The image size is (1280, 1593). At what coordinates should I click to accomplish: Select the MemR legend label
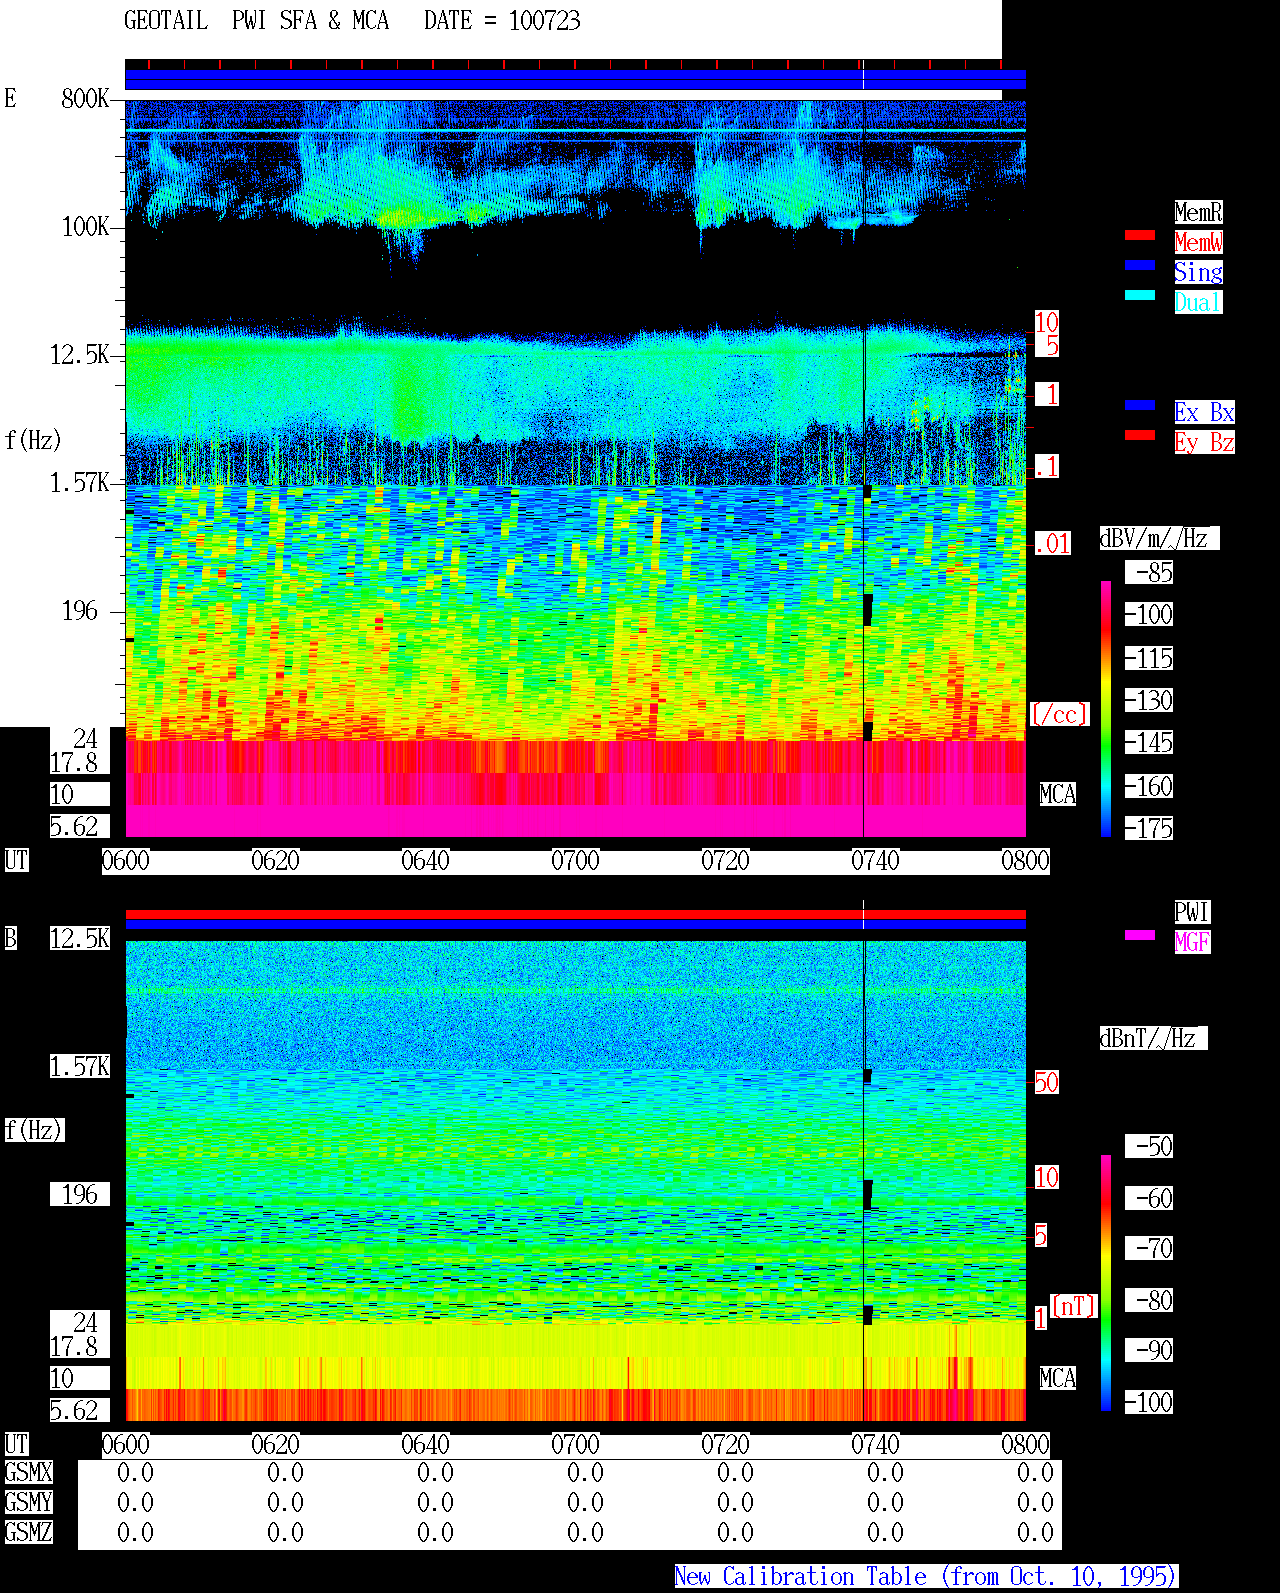click(1198, 212)
